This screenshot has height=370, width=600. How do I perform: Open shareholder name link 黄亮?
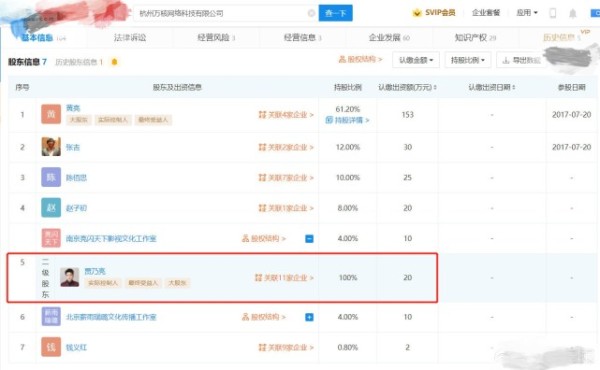point(73,108)
